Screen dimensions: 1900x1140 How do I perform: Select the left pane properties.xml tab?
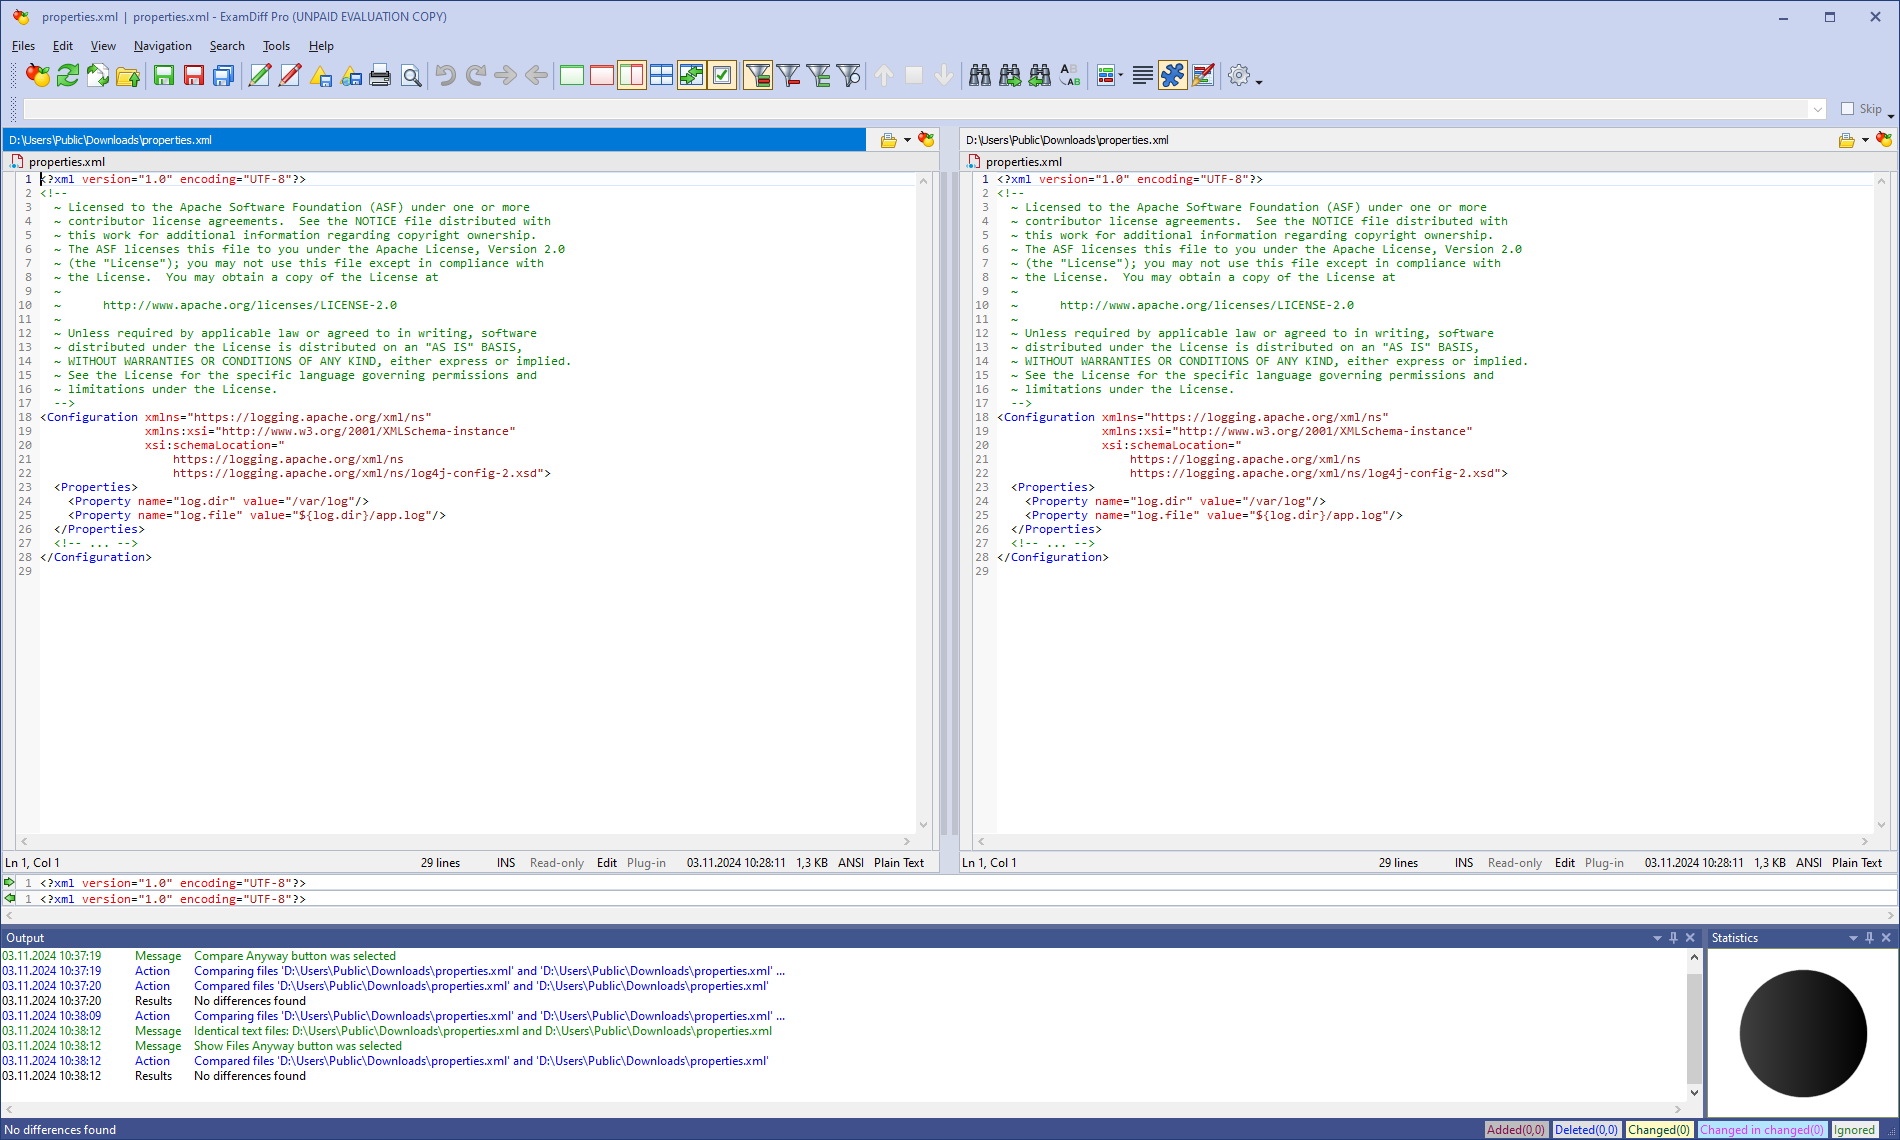[x=58, y=162]
